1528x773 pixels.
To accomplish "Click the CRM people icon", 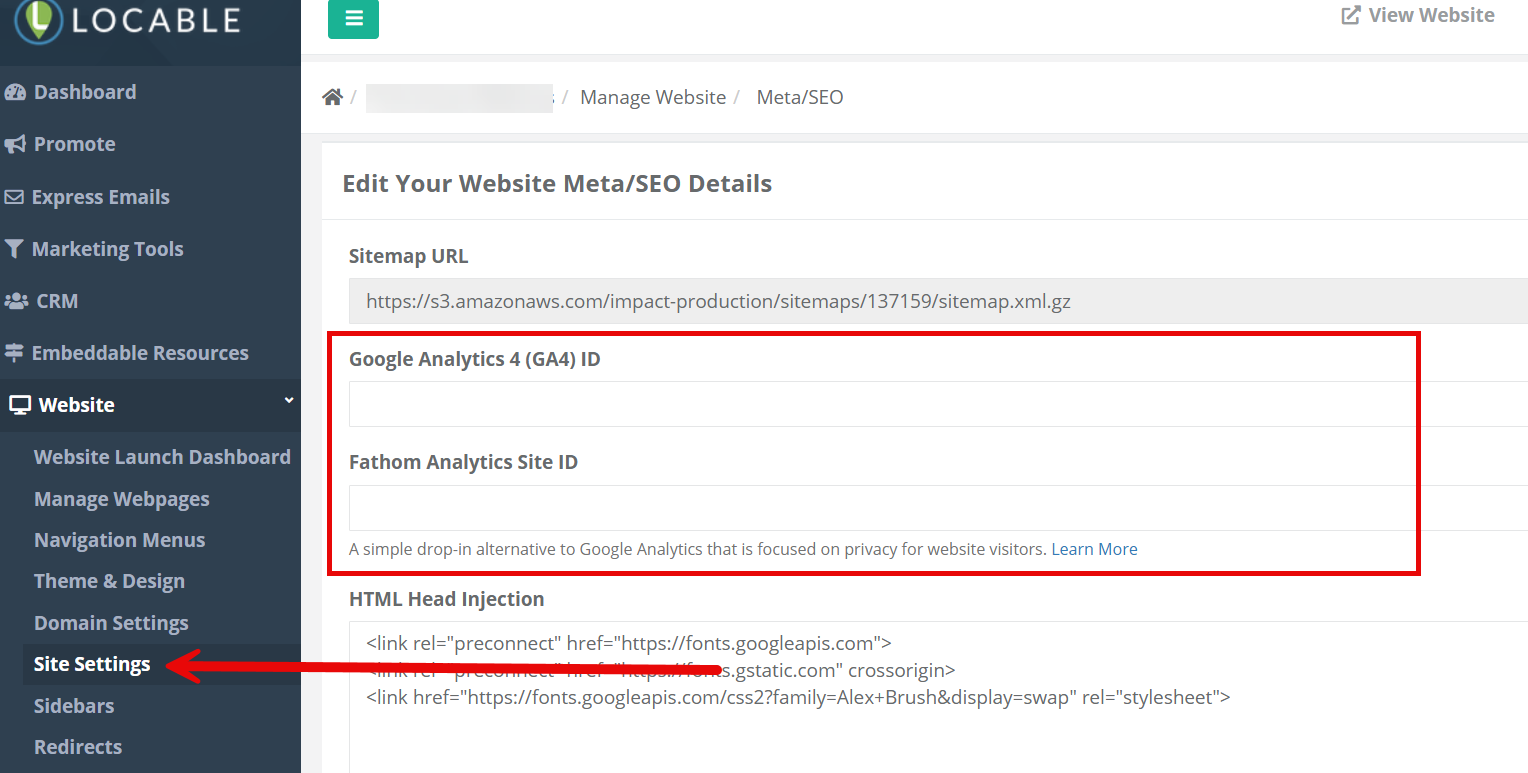I will coord(16,301).
